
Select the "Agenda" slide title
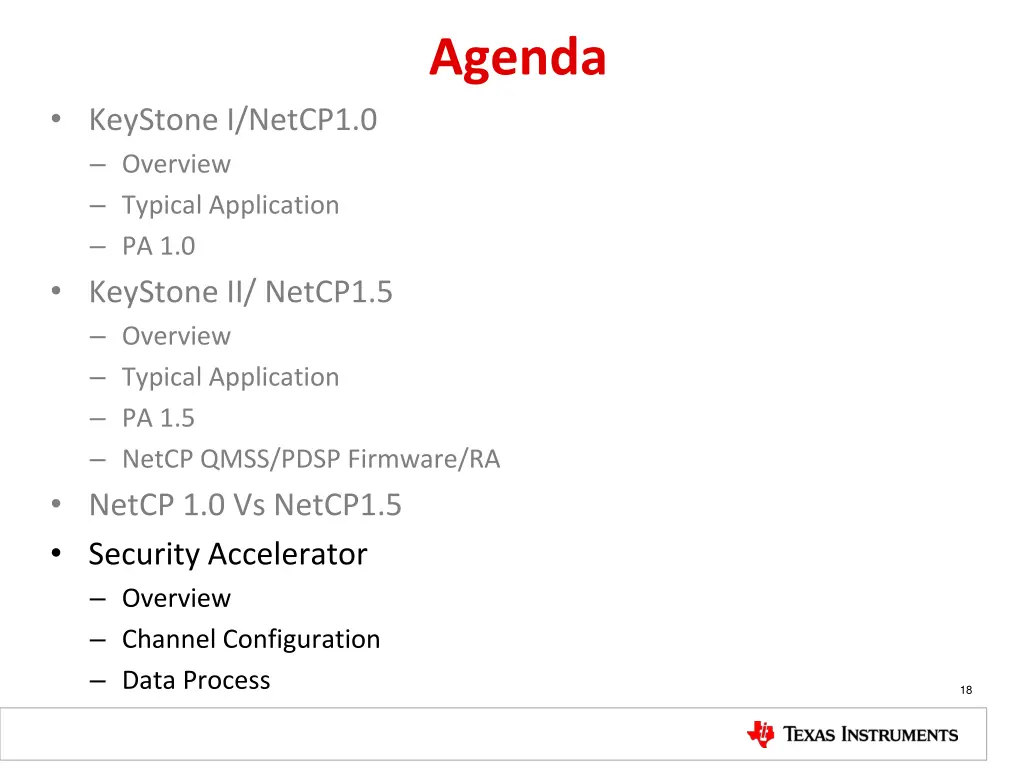(518, 57)
